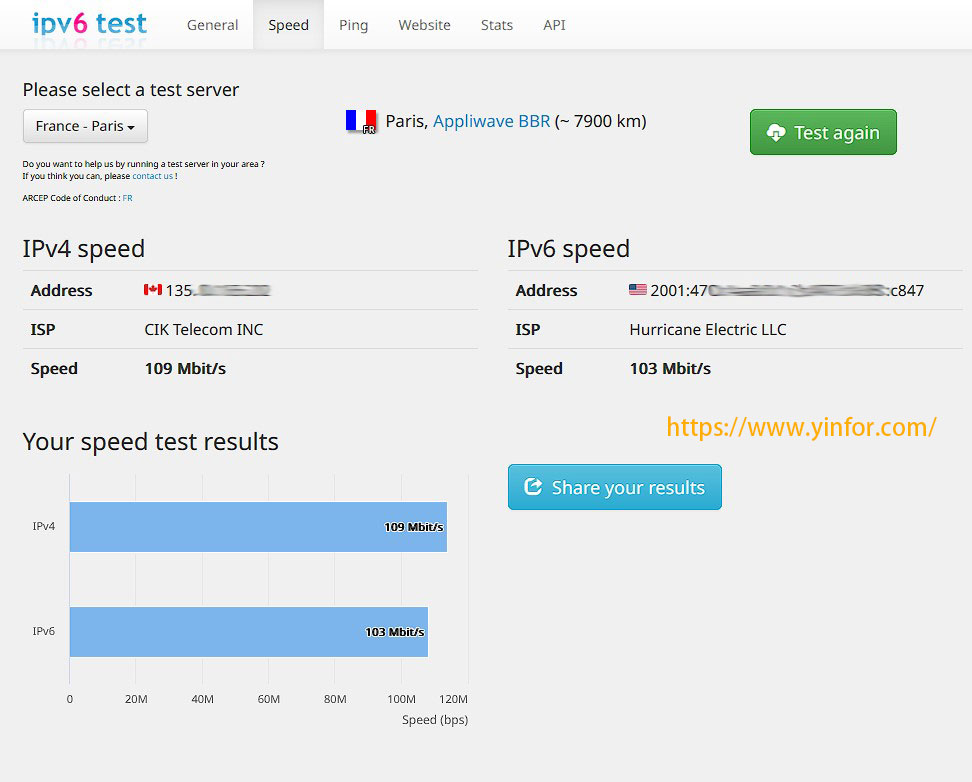972x782 pixels.
Task: Switch to the Ping tab
Action: pyautogui.click(x=353, y=25)
